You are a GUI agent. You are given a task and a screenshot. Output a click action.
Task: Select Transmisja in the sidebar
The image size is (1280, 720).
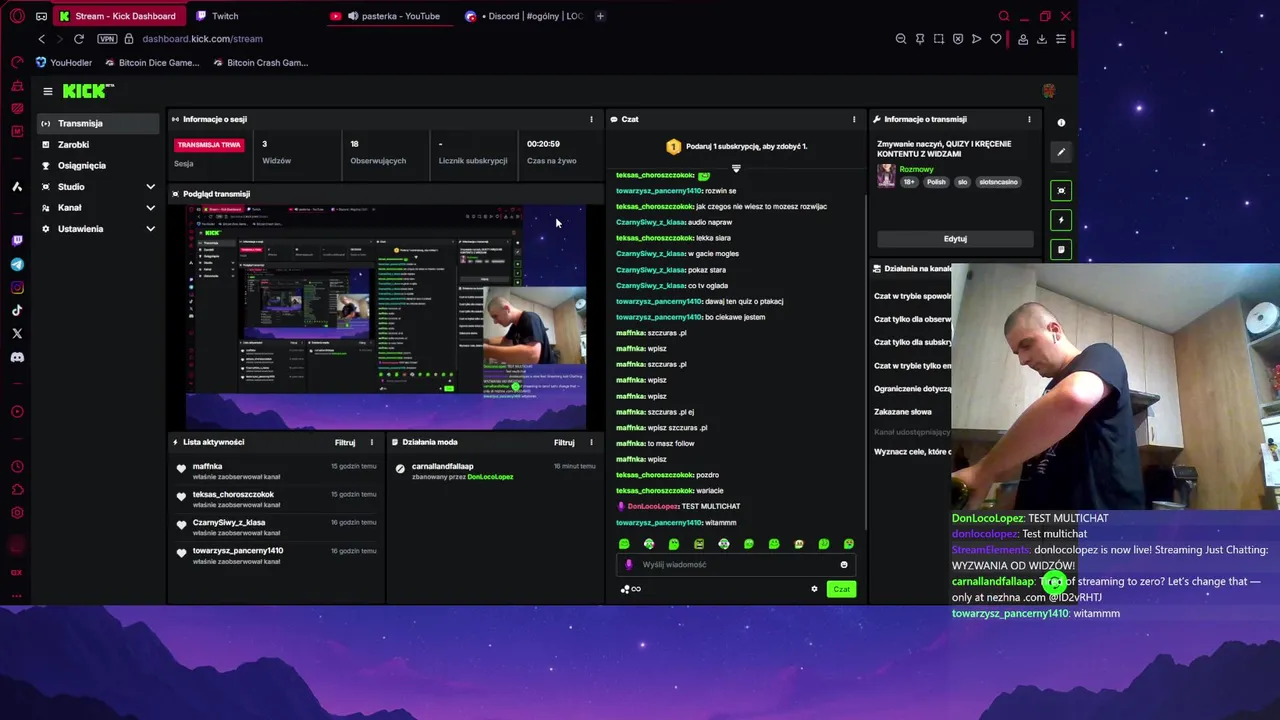pyautogui.click(x=98, y=123)
